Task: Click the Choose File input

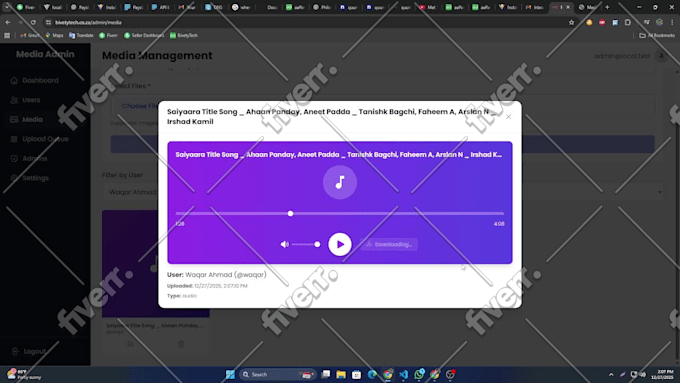Action: (x=383, y=106)
